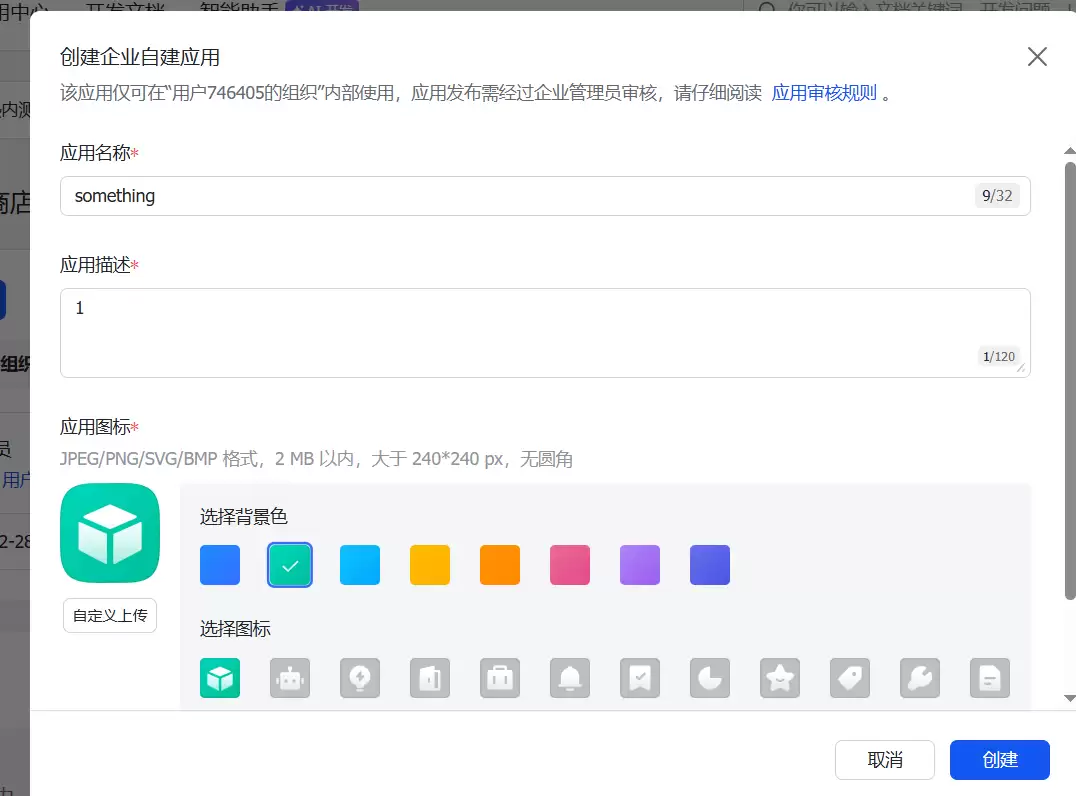
Task: Choose the yellow background color
Action: click(x=430, y=565)
